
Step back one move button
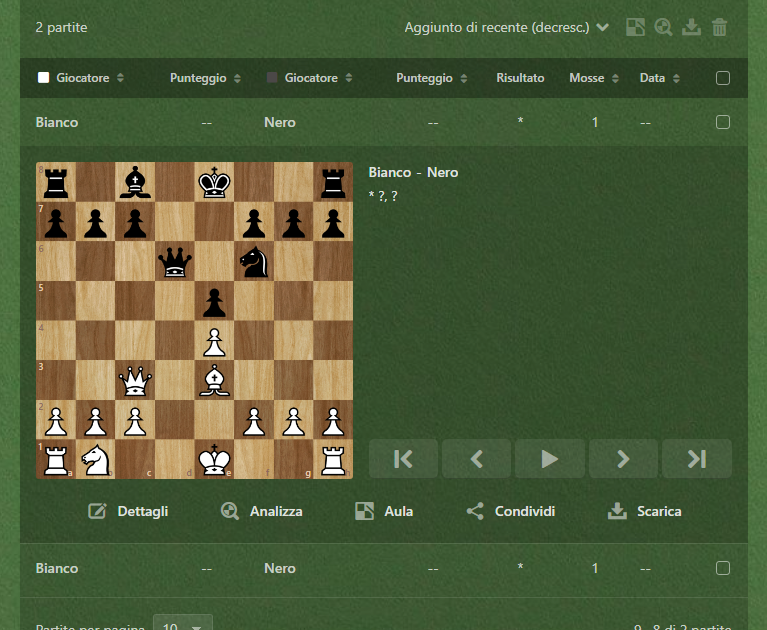(476, 459)
